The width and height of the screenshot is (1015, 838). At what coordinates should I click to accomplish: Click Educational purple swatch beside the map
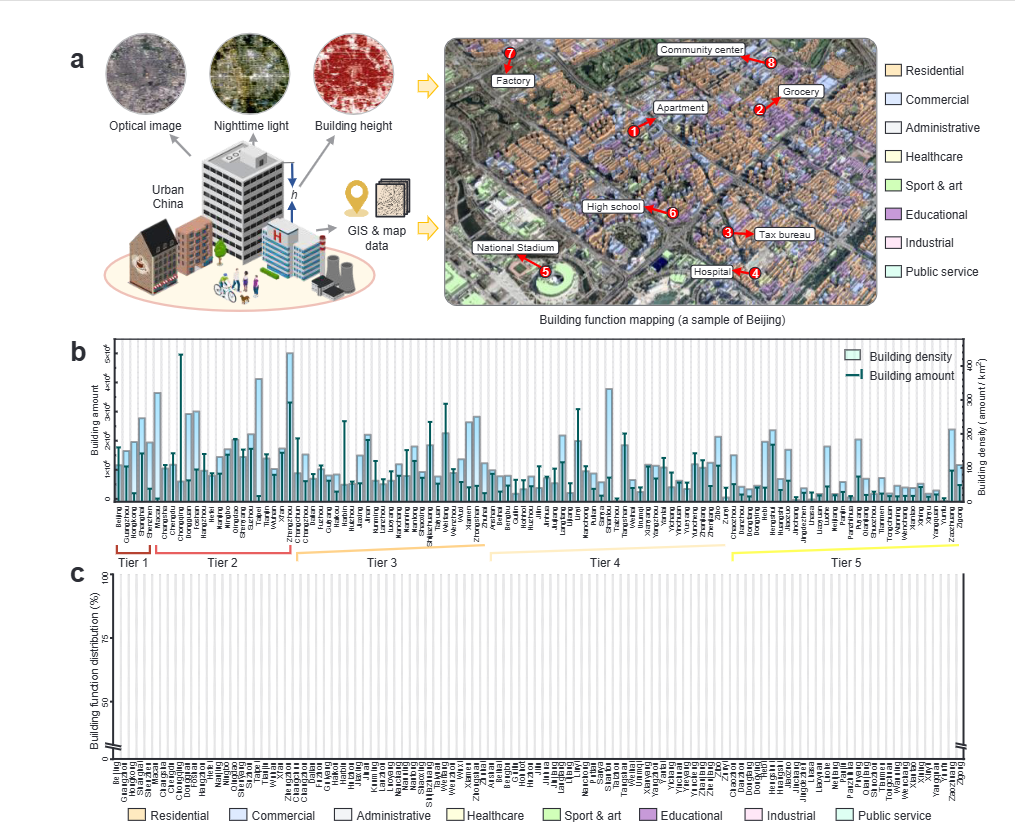(x=894, y=214)
